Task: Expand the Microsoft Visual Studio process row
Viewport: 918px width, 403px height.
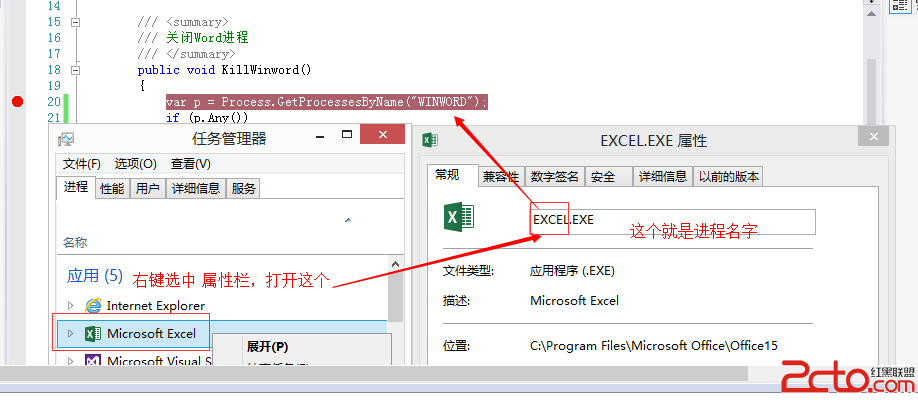Action: point(71,361)
